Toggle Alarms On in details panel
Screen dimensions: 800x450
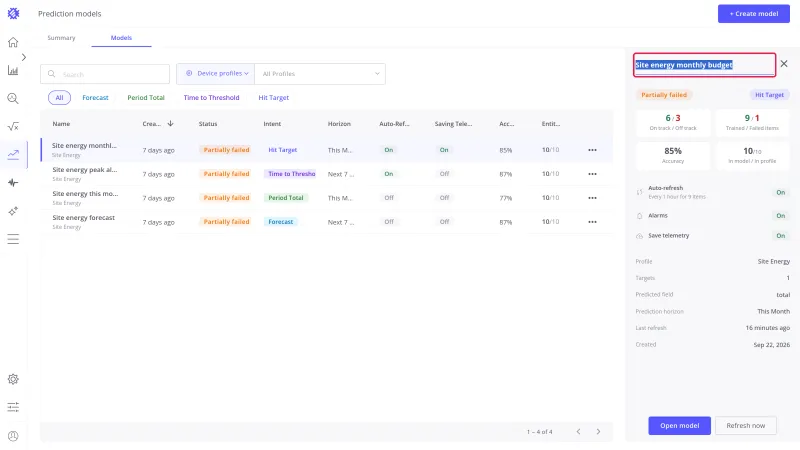click(781, 216)
